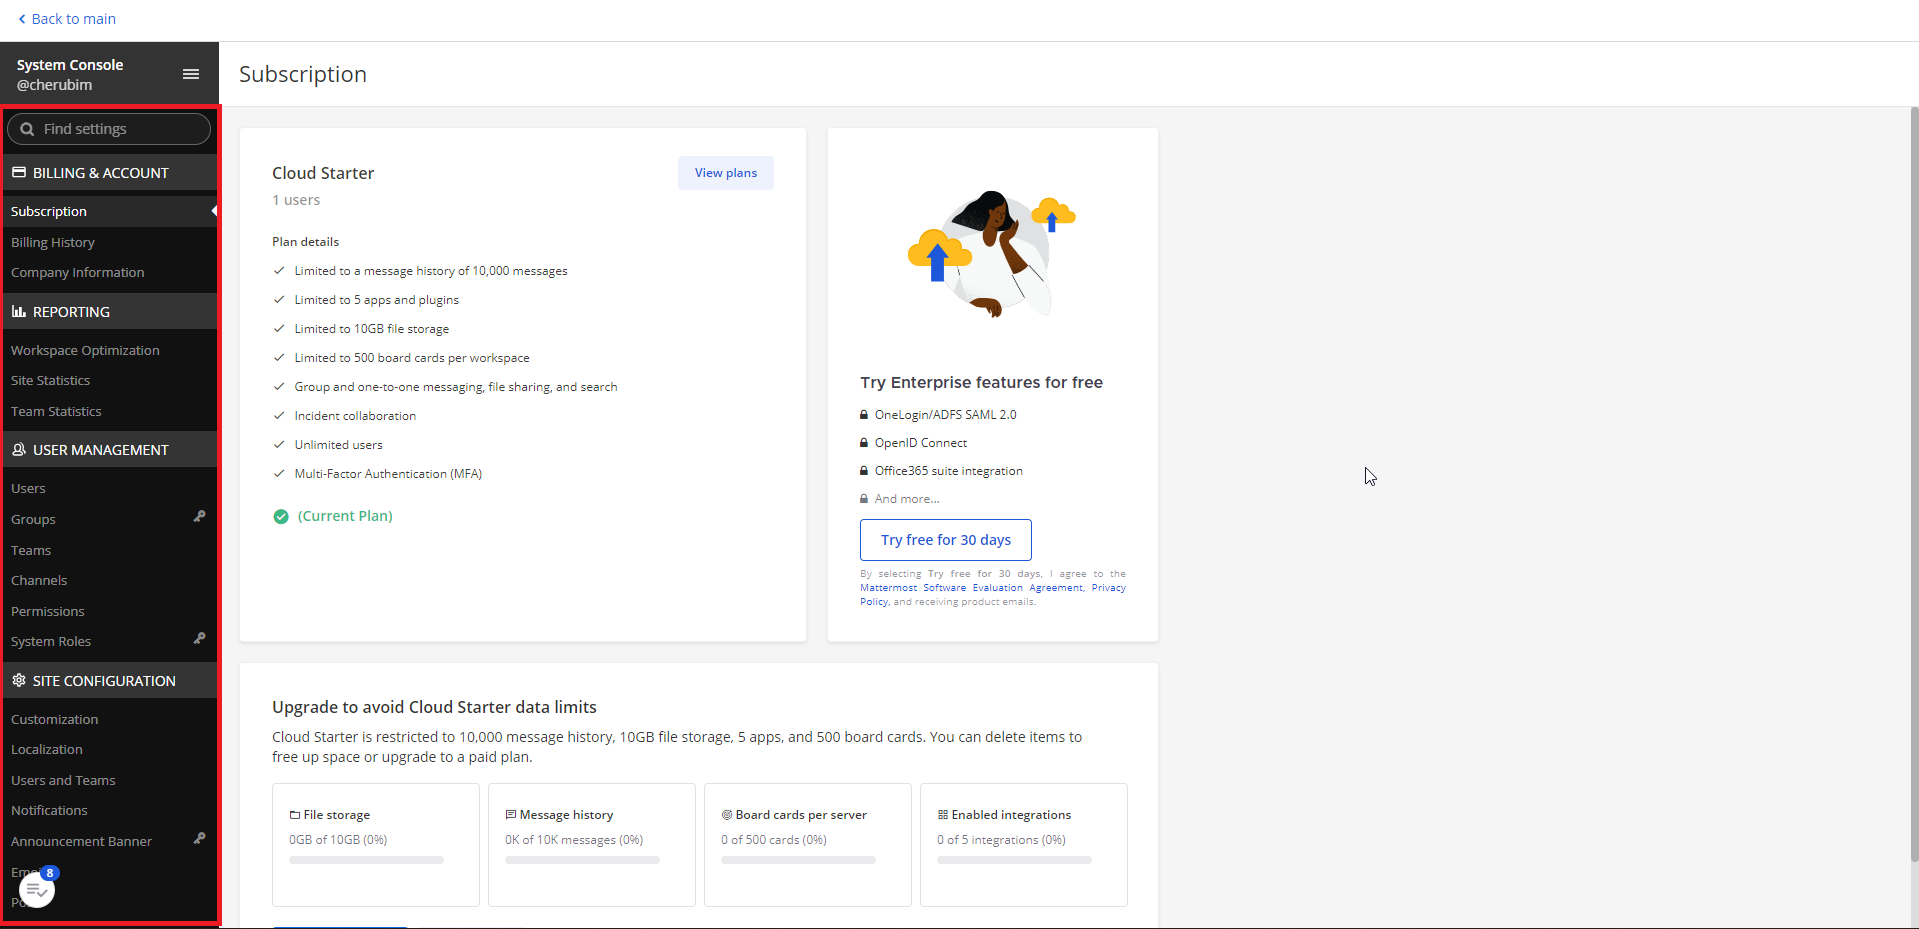Open Mattermost Software Evaluation Agreement link
This screenshot has height=929, width=1919.
tap(972, 588)
